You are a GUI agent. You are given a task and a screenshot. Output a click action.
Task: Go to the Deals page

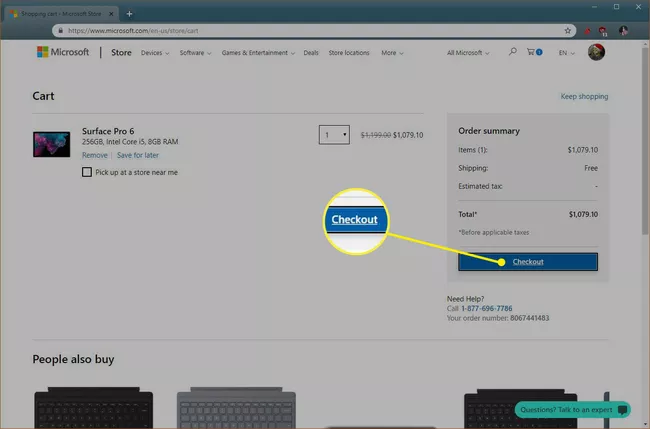click(x=311, y=53)
